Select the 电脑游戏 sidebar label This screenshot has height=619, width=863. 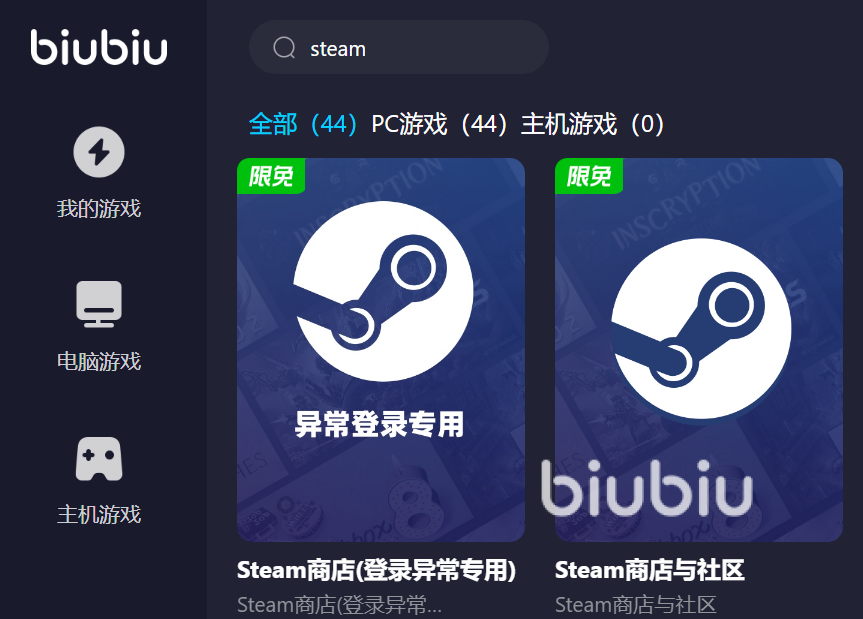(99, 361)
